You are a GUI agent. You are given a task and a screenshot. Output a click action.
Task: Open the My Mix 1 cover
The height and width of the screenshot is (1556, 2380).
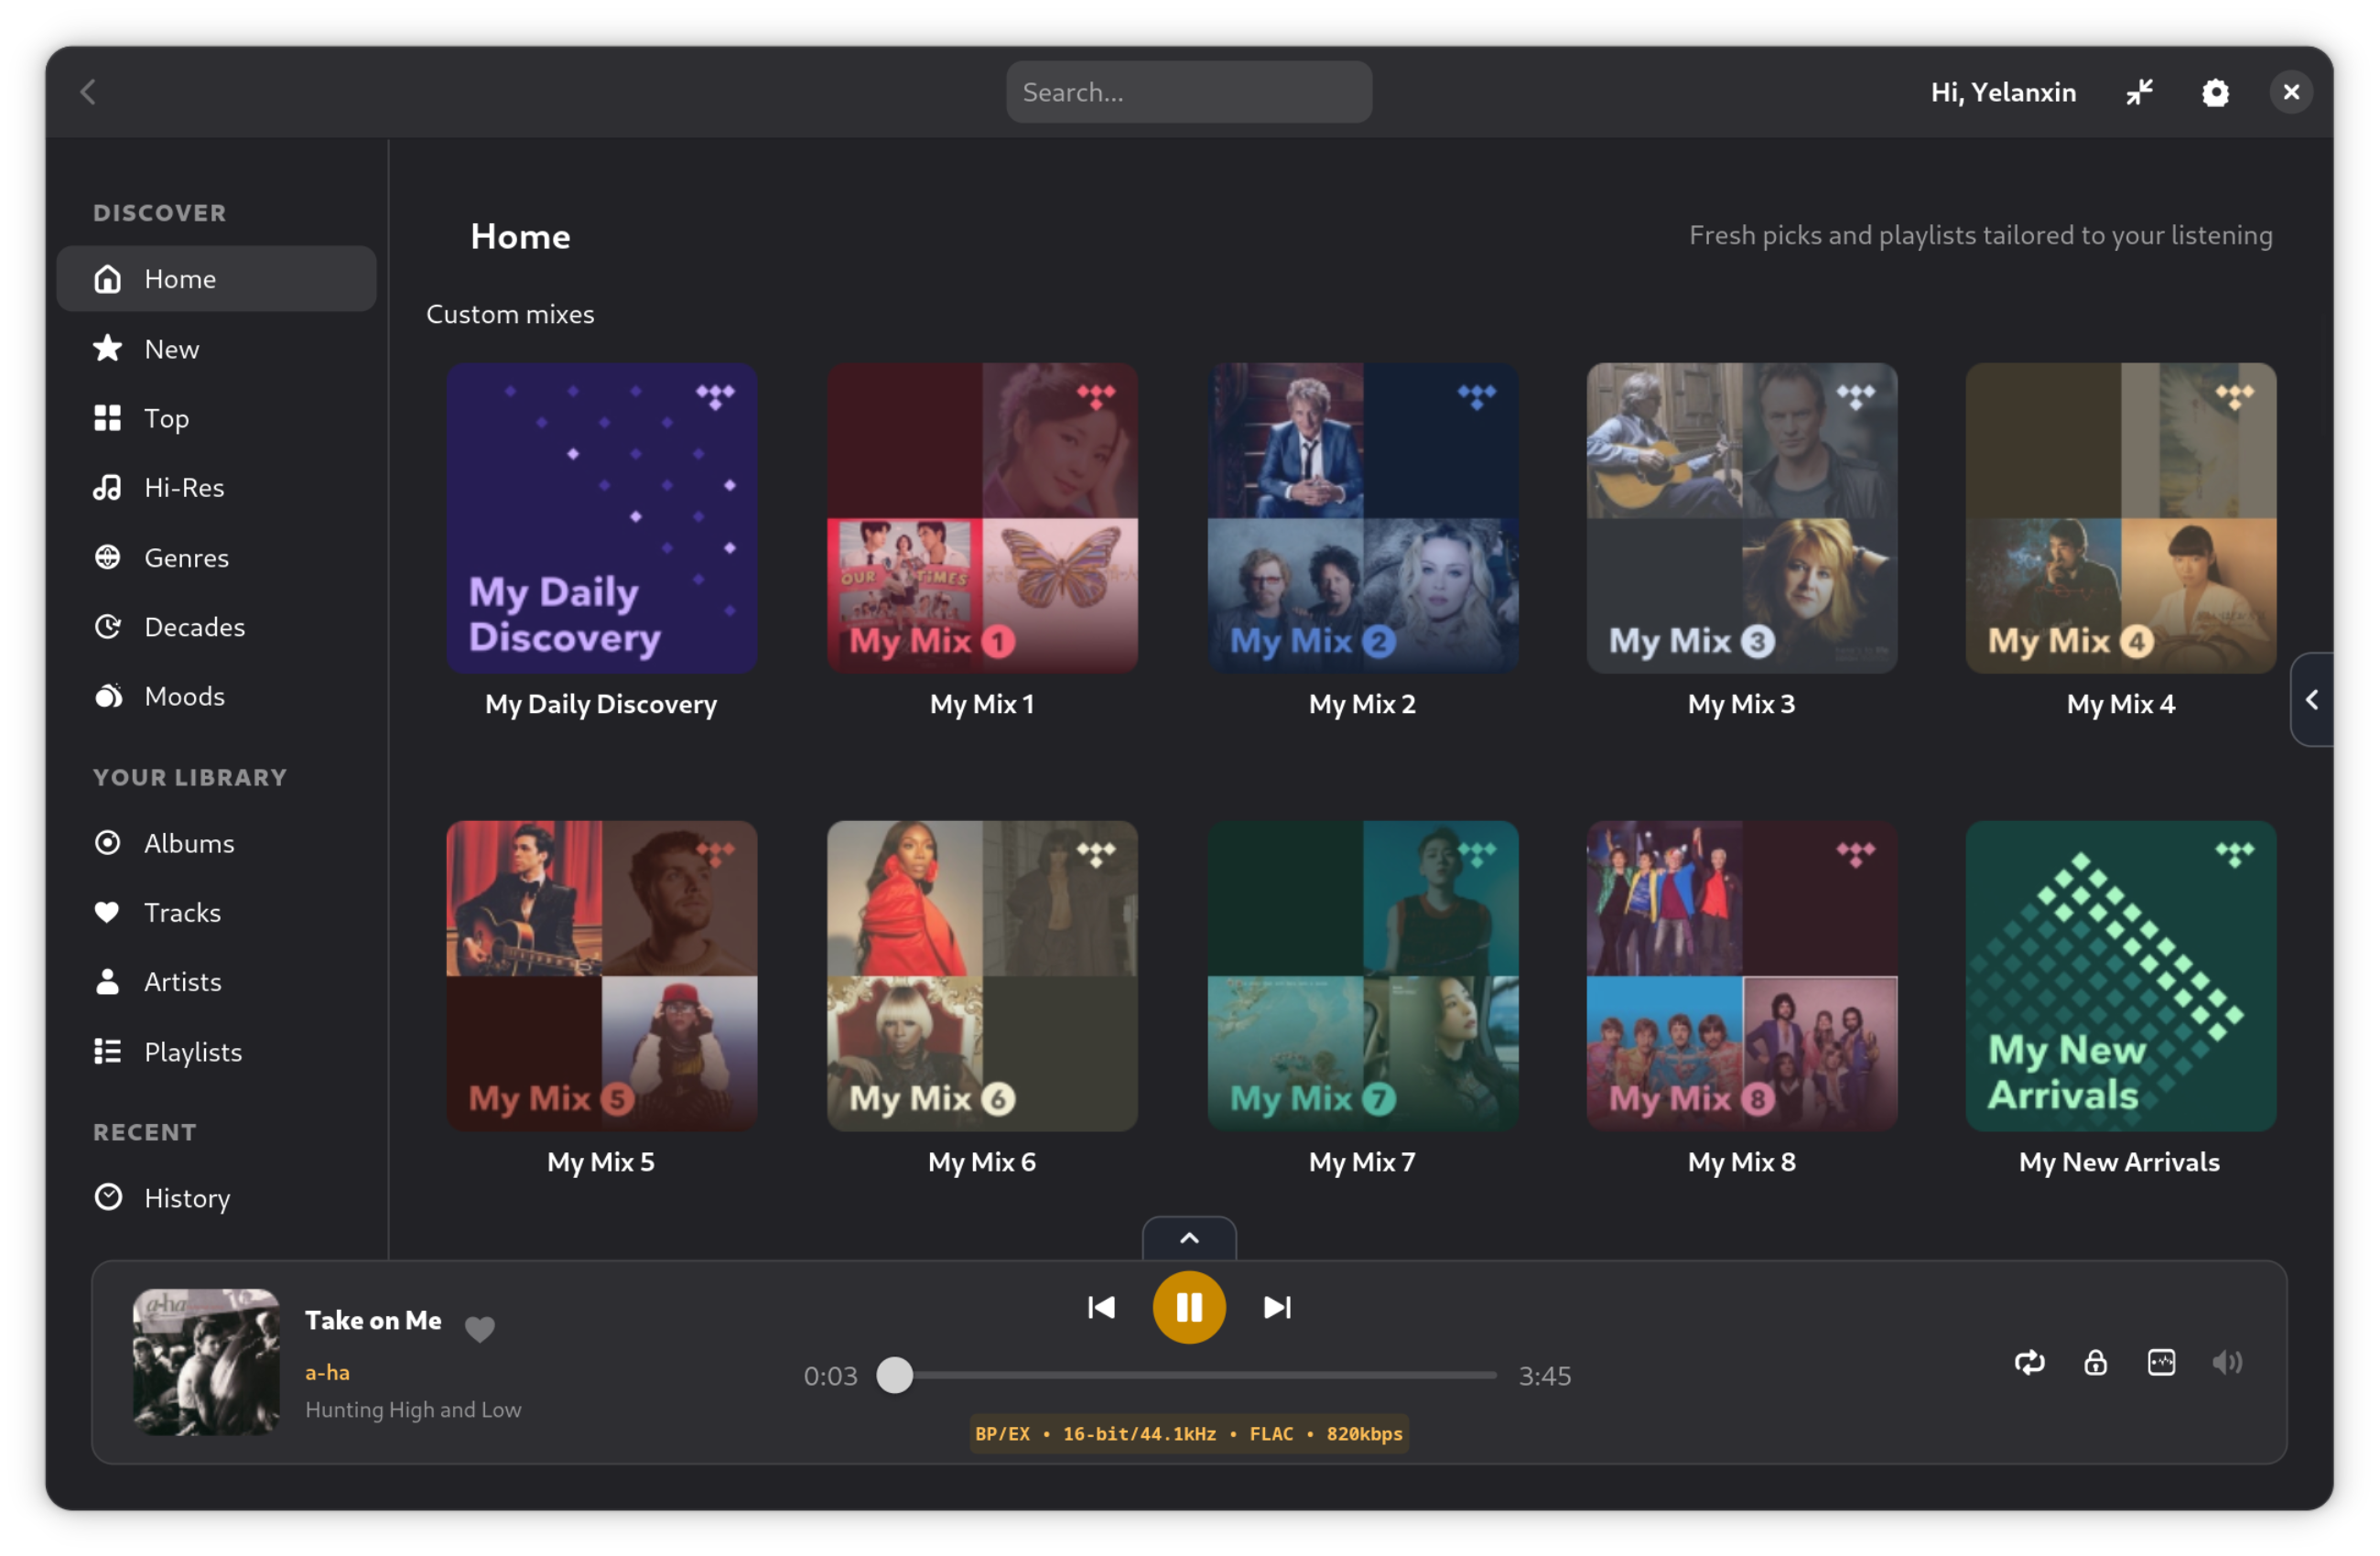[982, 518]
